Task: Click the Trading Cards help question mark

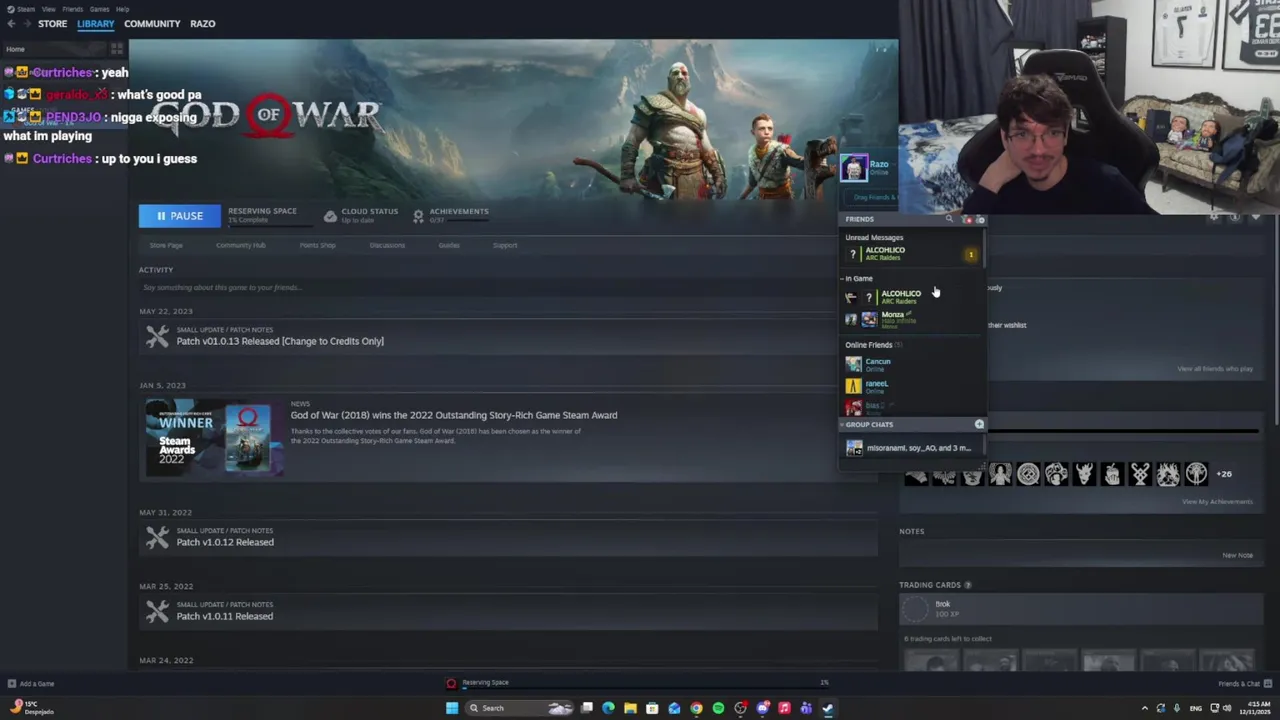Action: click(968, 585)
